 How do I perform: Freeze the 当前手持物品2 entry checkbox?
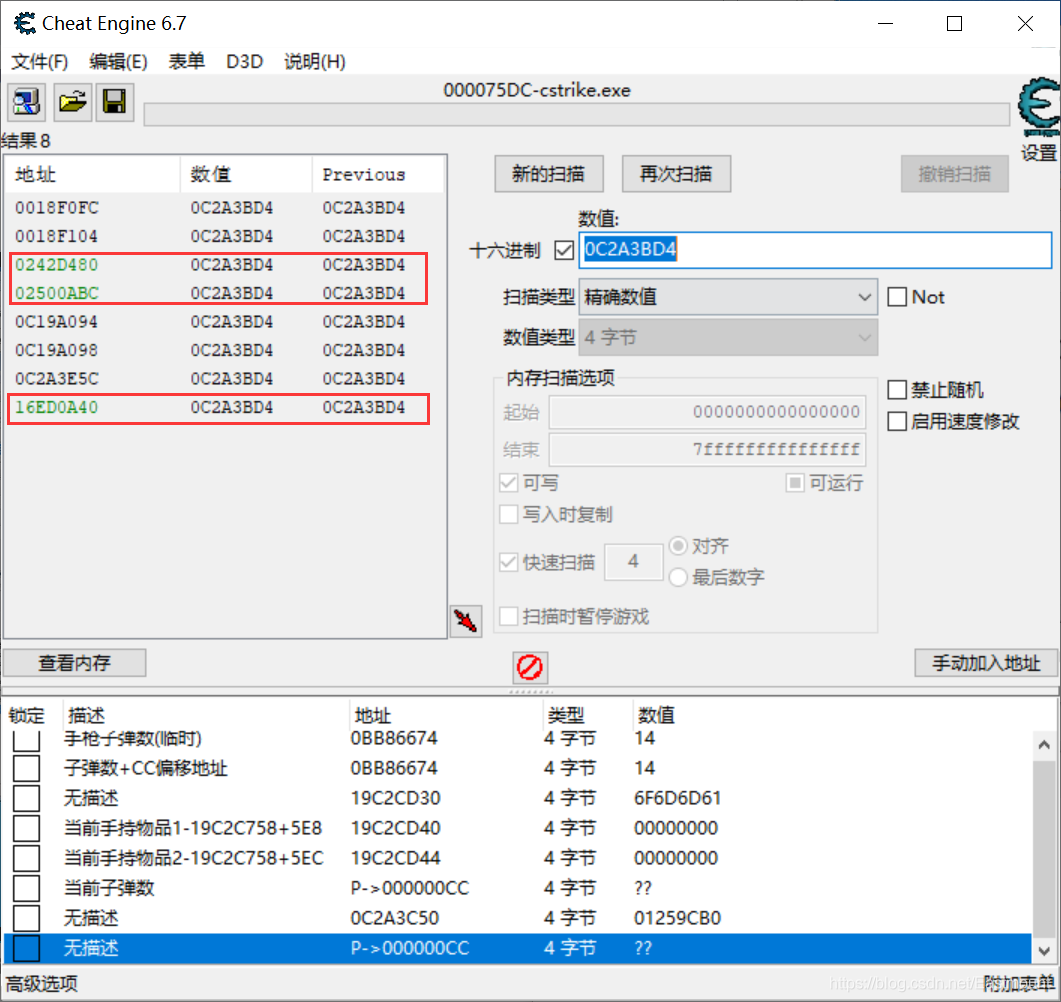[26, 858]
